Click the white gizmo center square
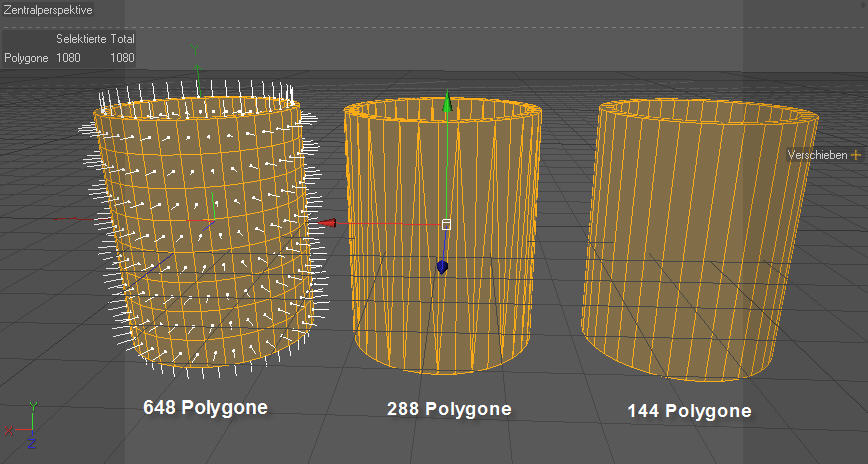 (447, 224)
